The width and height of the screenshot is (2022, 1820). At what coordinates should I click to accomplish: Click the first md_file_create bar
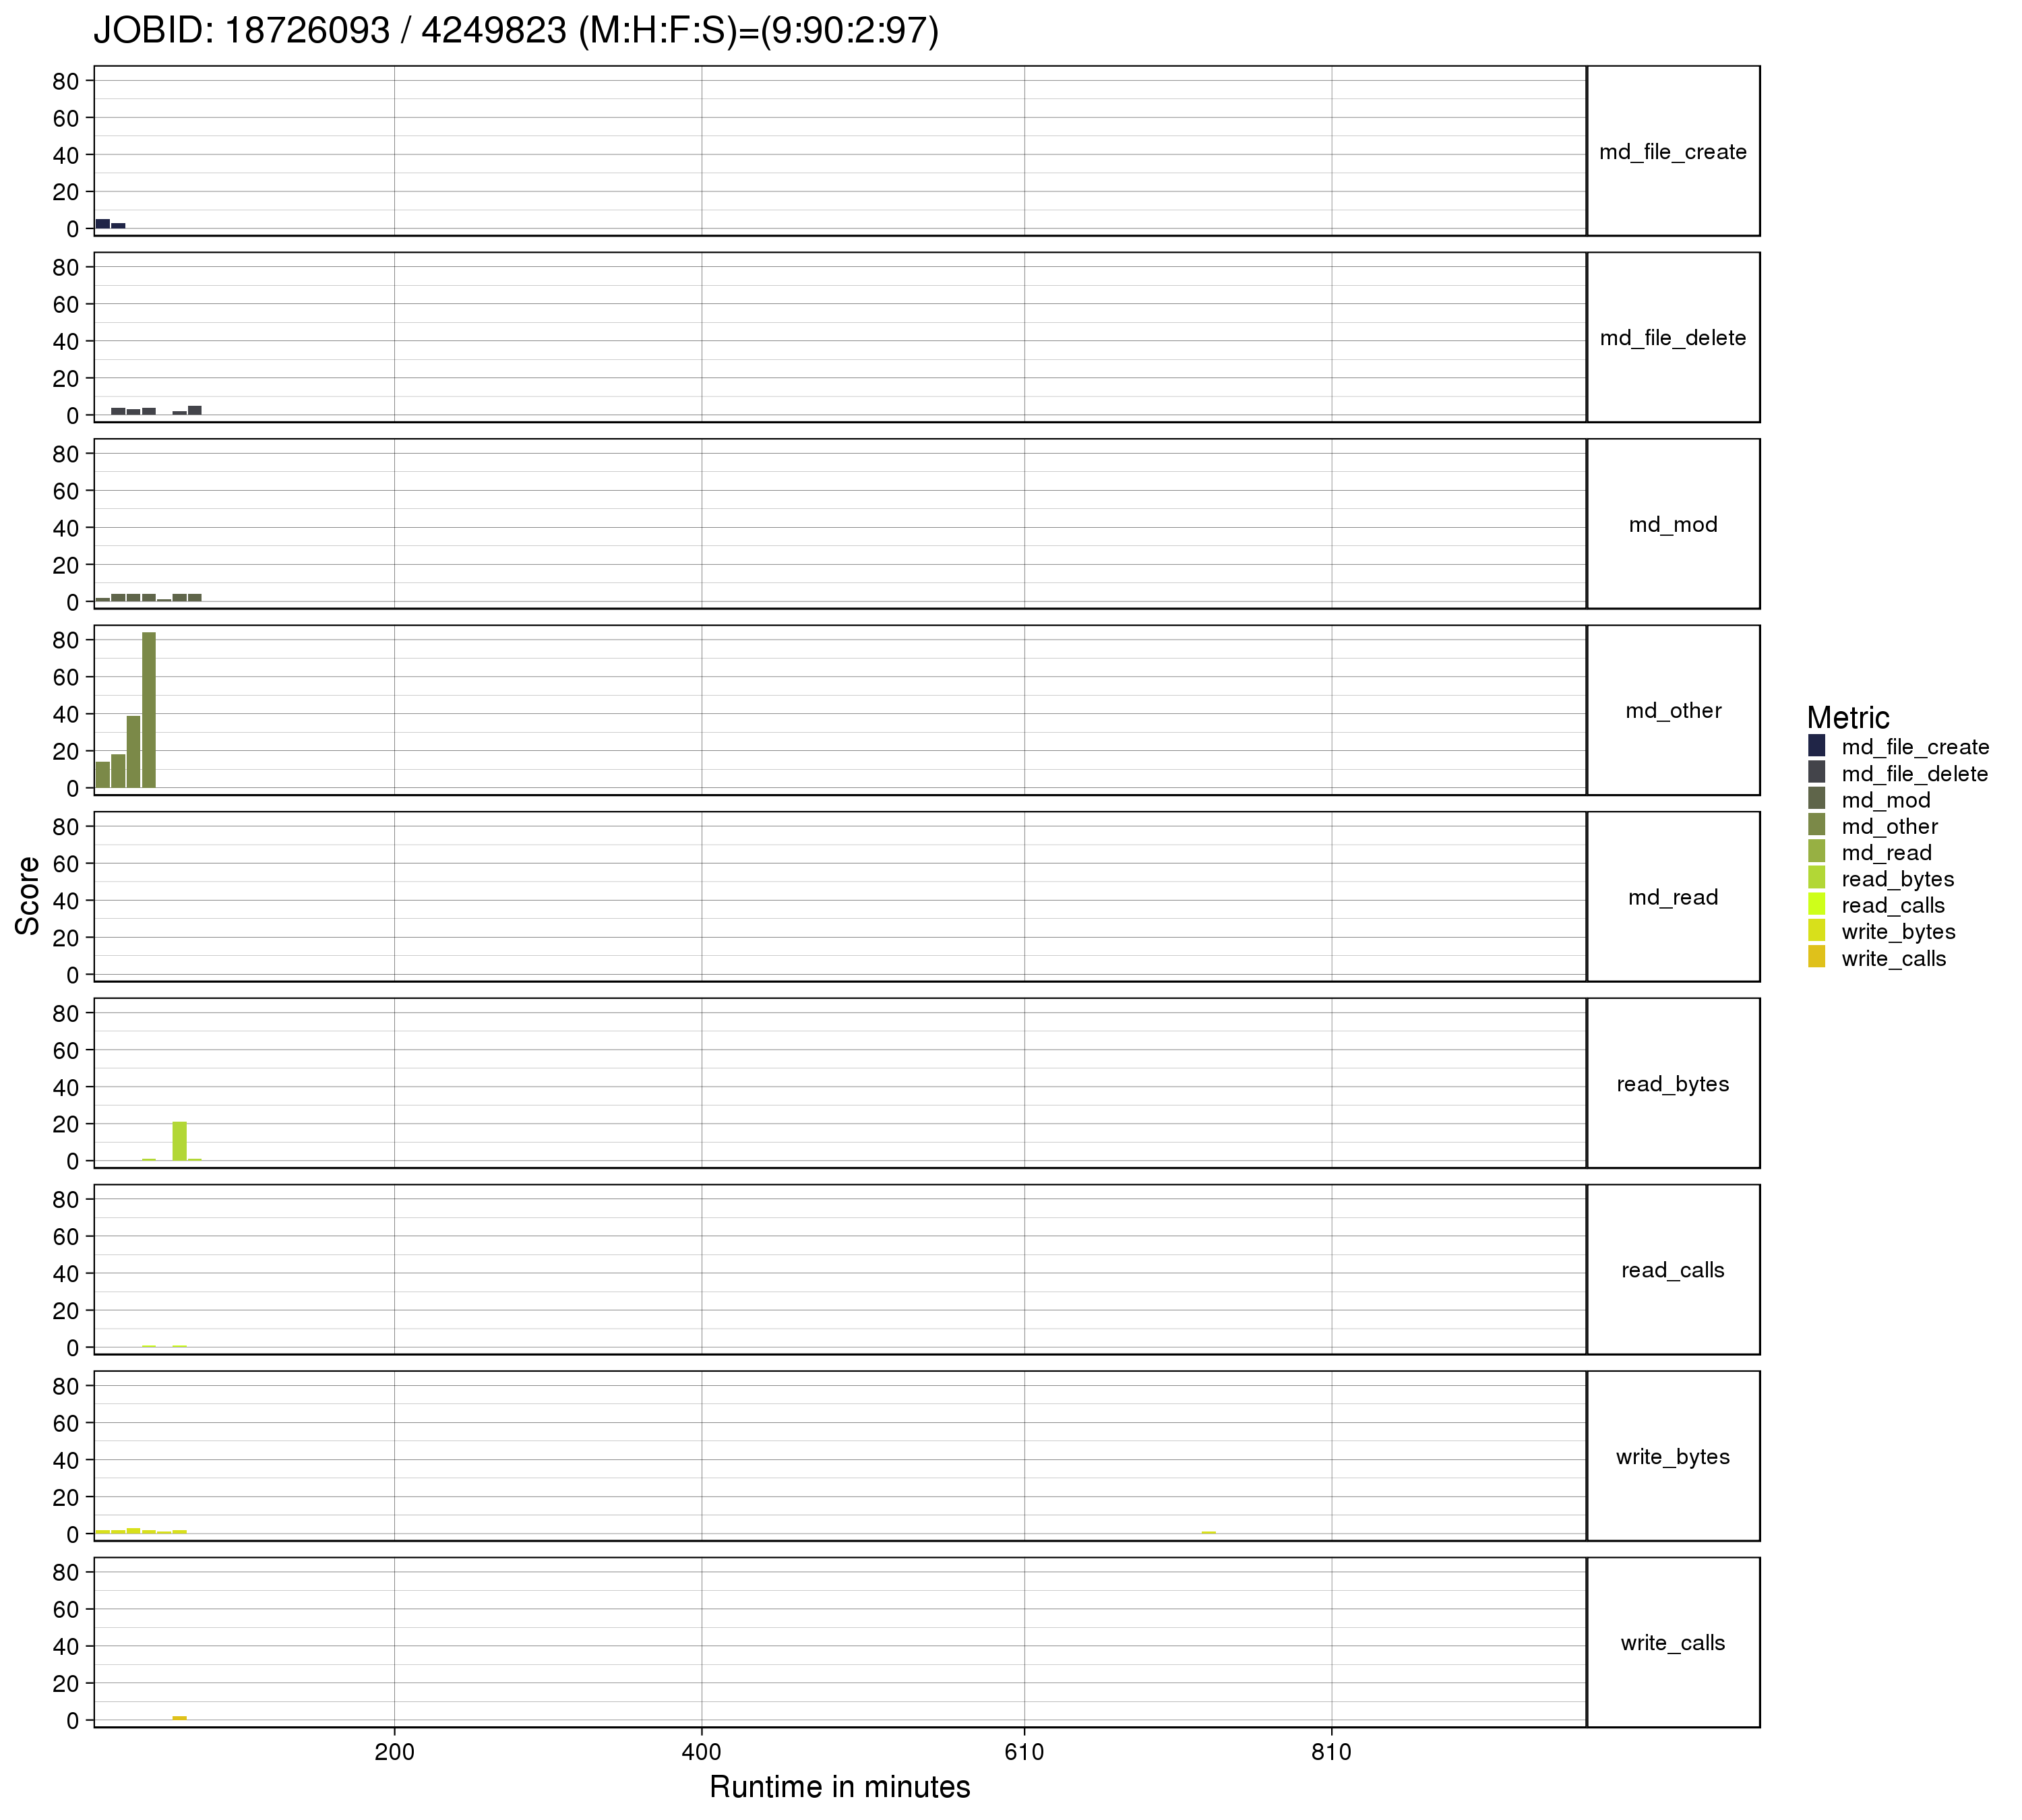(103, 224)
